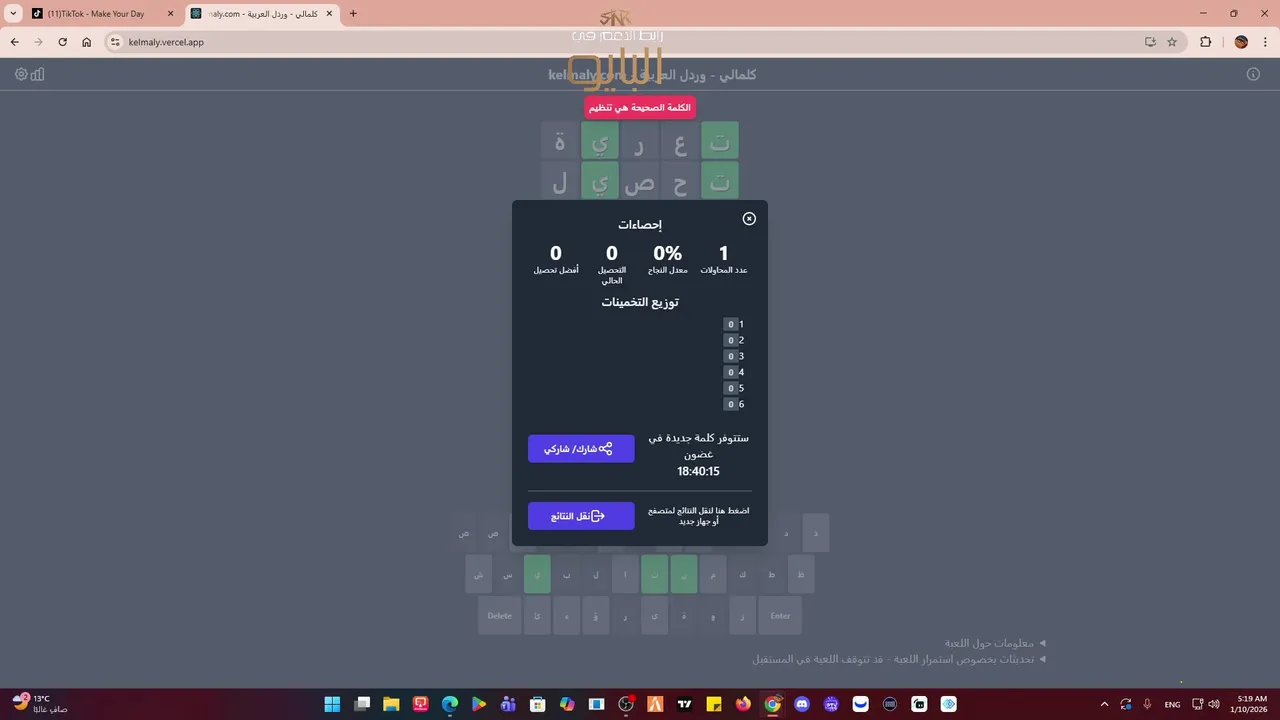
Task: Expand the تحديثات بخصوص استمرار اللعبة section
Action: (x=899, y=659)
